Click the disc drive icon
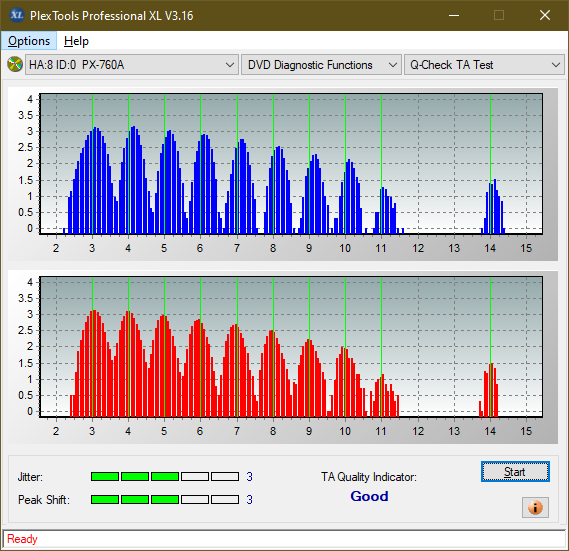This screenshot has height=551, width=569. tap(15, 65)
